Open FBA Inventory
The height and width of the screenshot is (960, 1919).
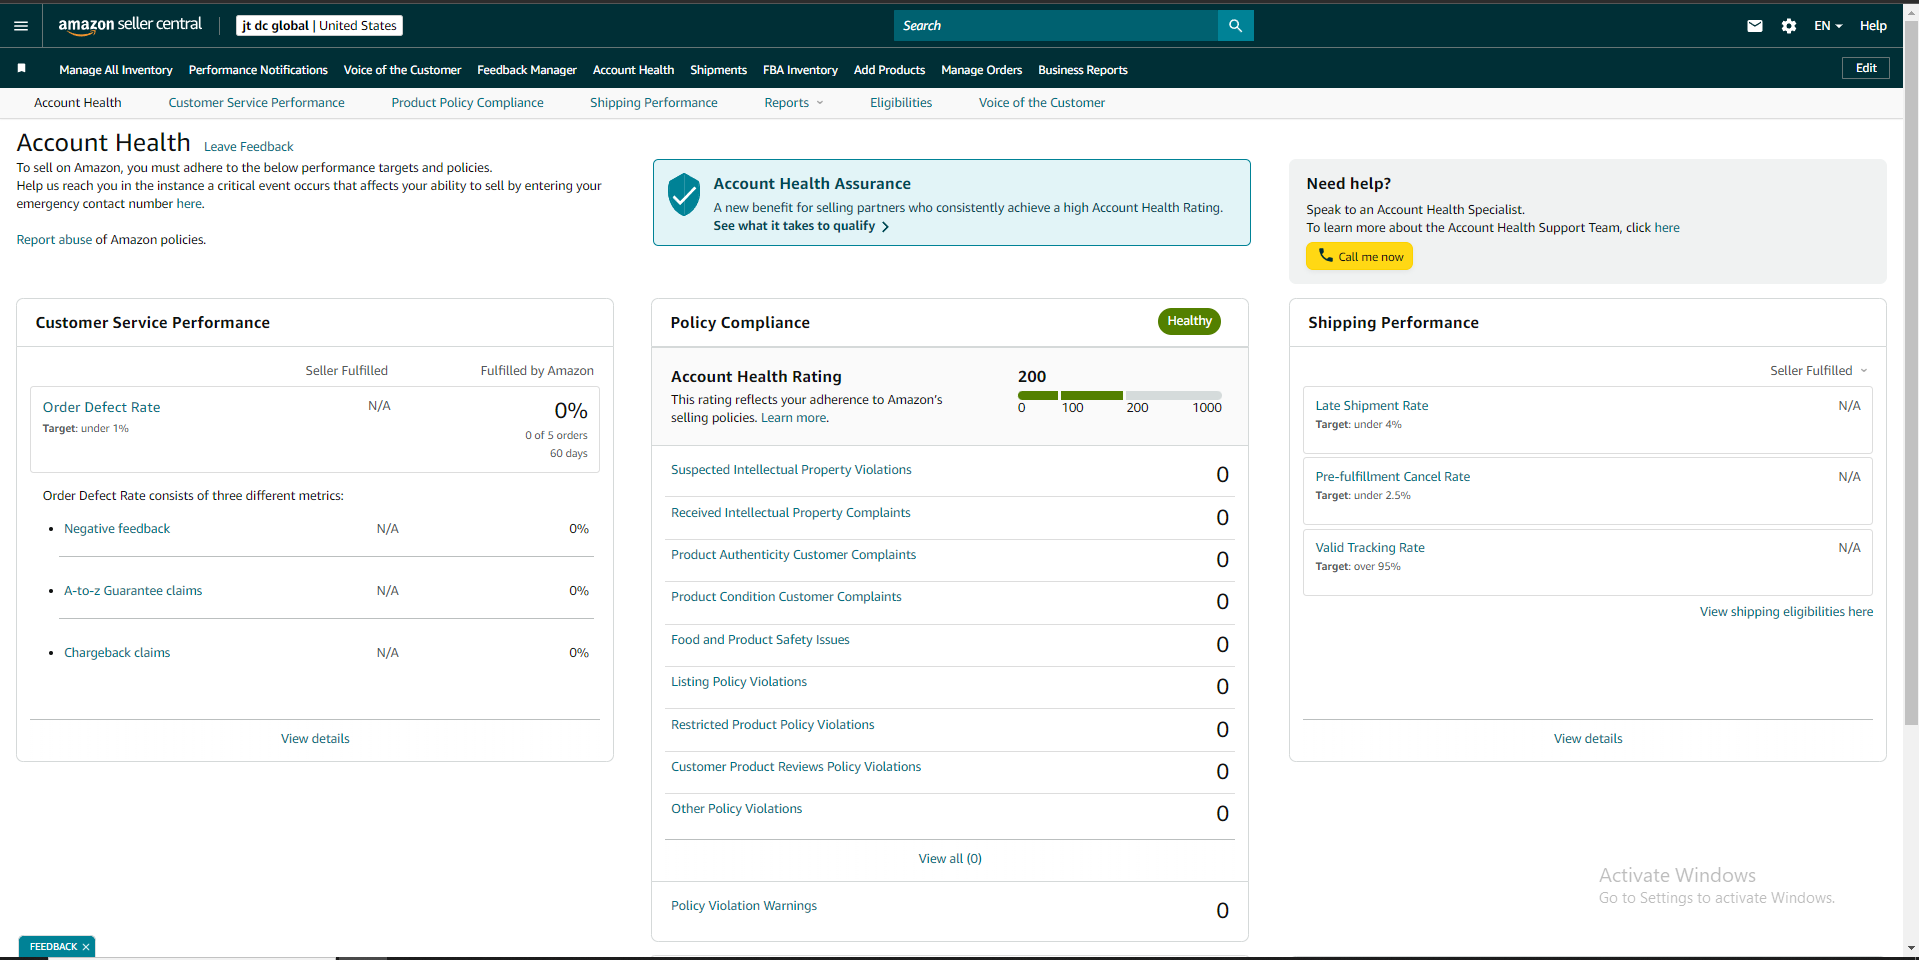pyautogui.click(x=800, y=70)
